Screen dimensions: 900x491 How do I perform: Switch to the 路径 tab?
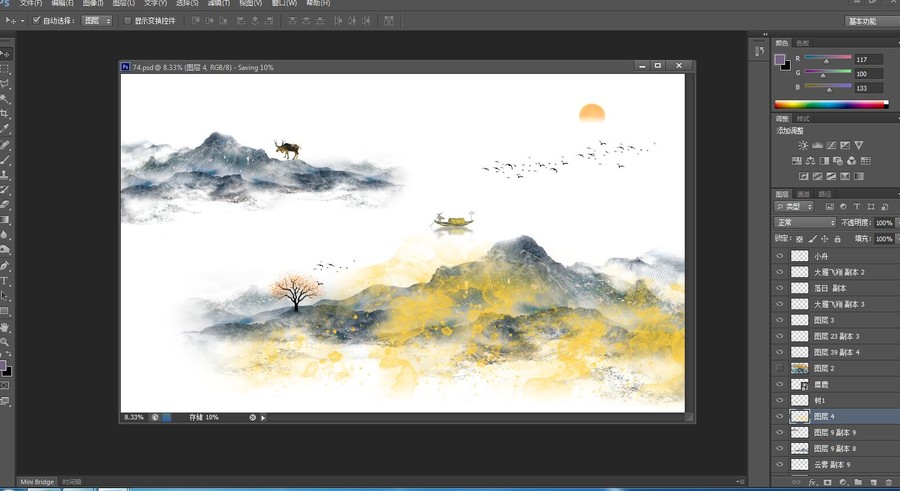pos(825,194)
